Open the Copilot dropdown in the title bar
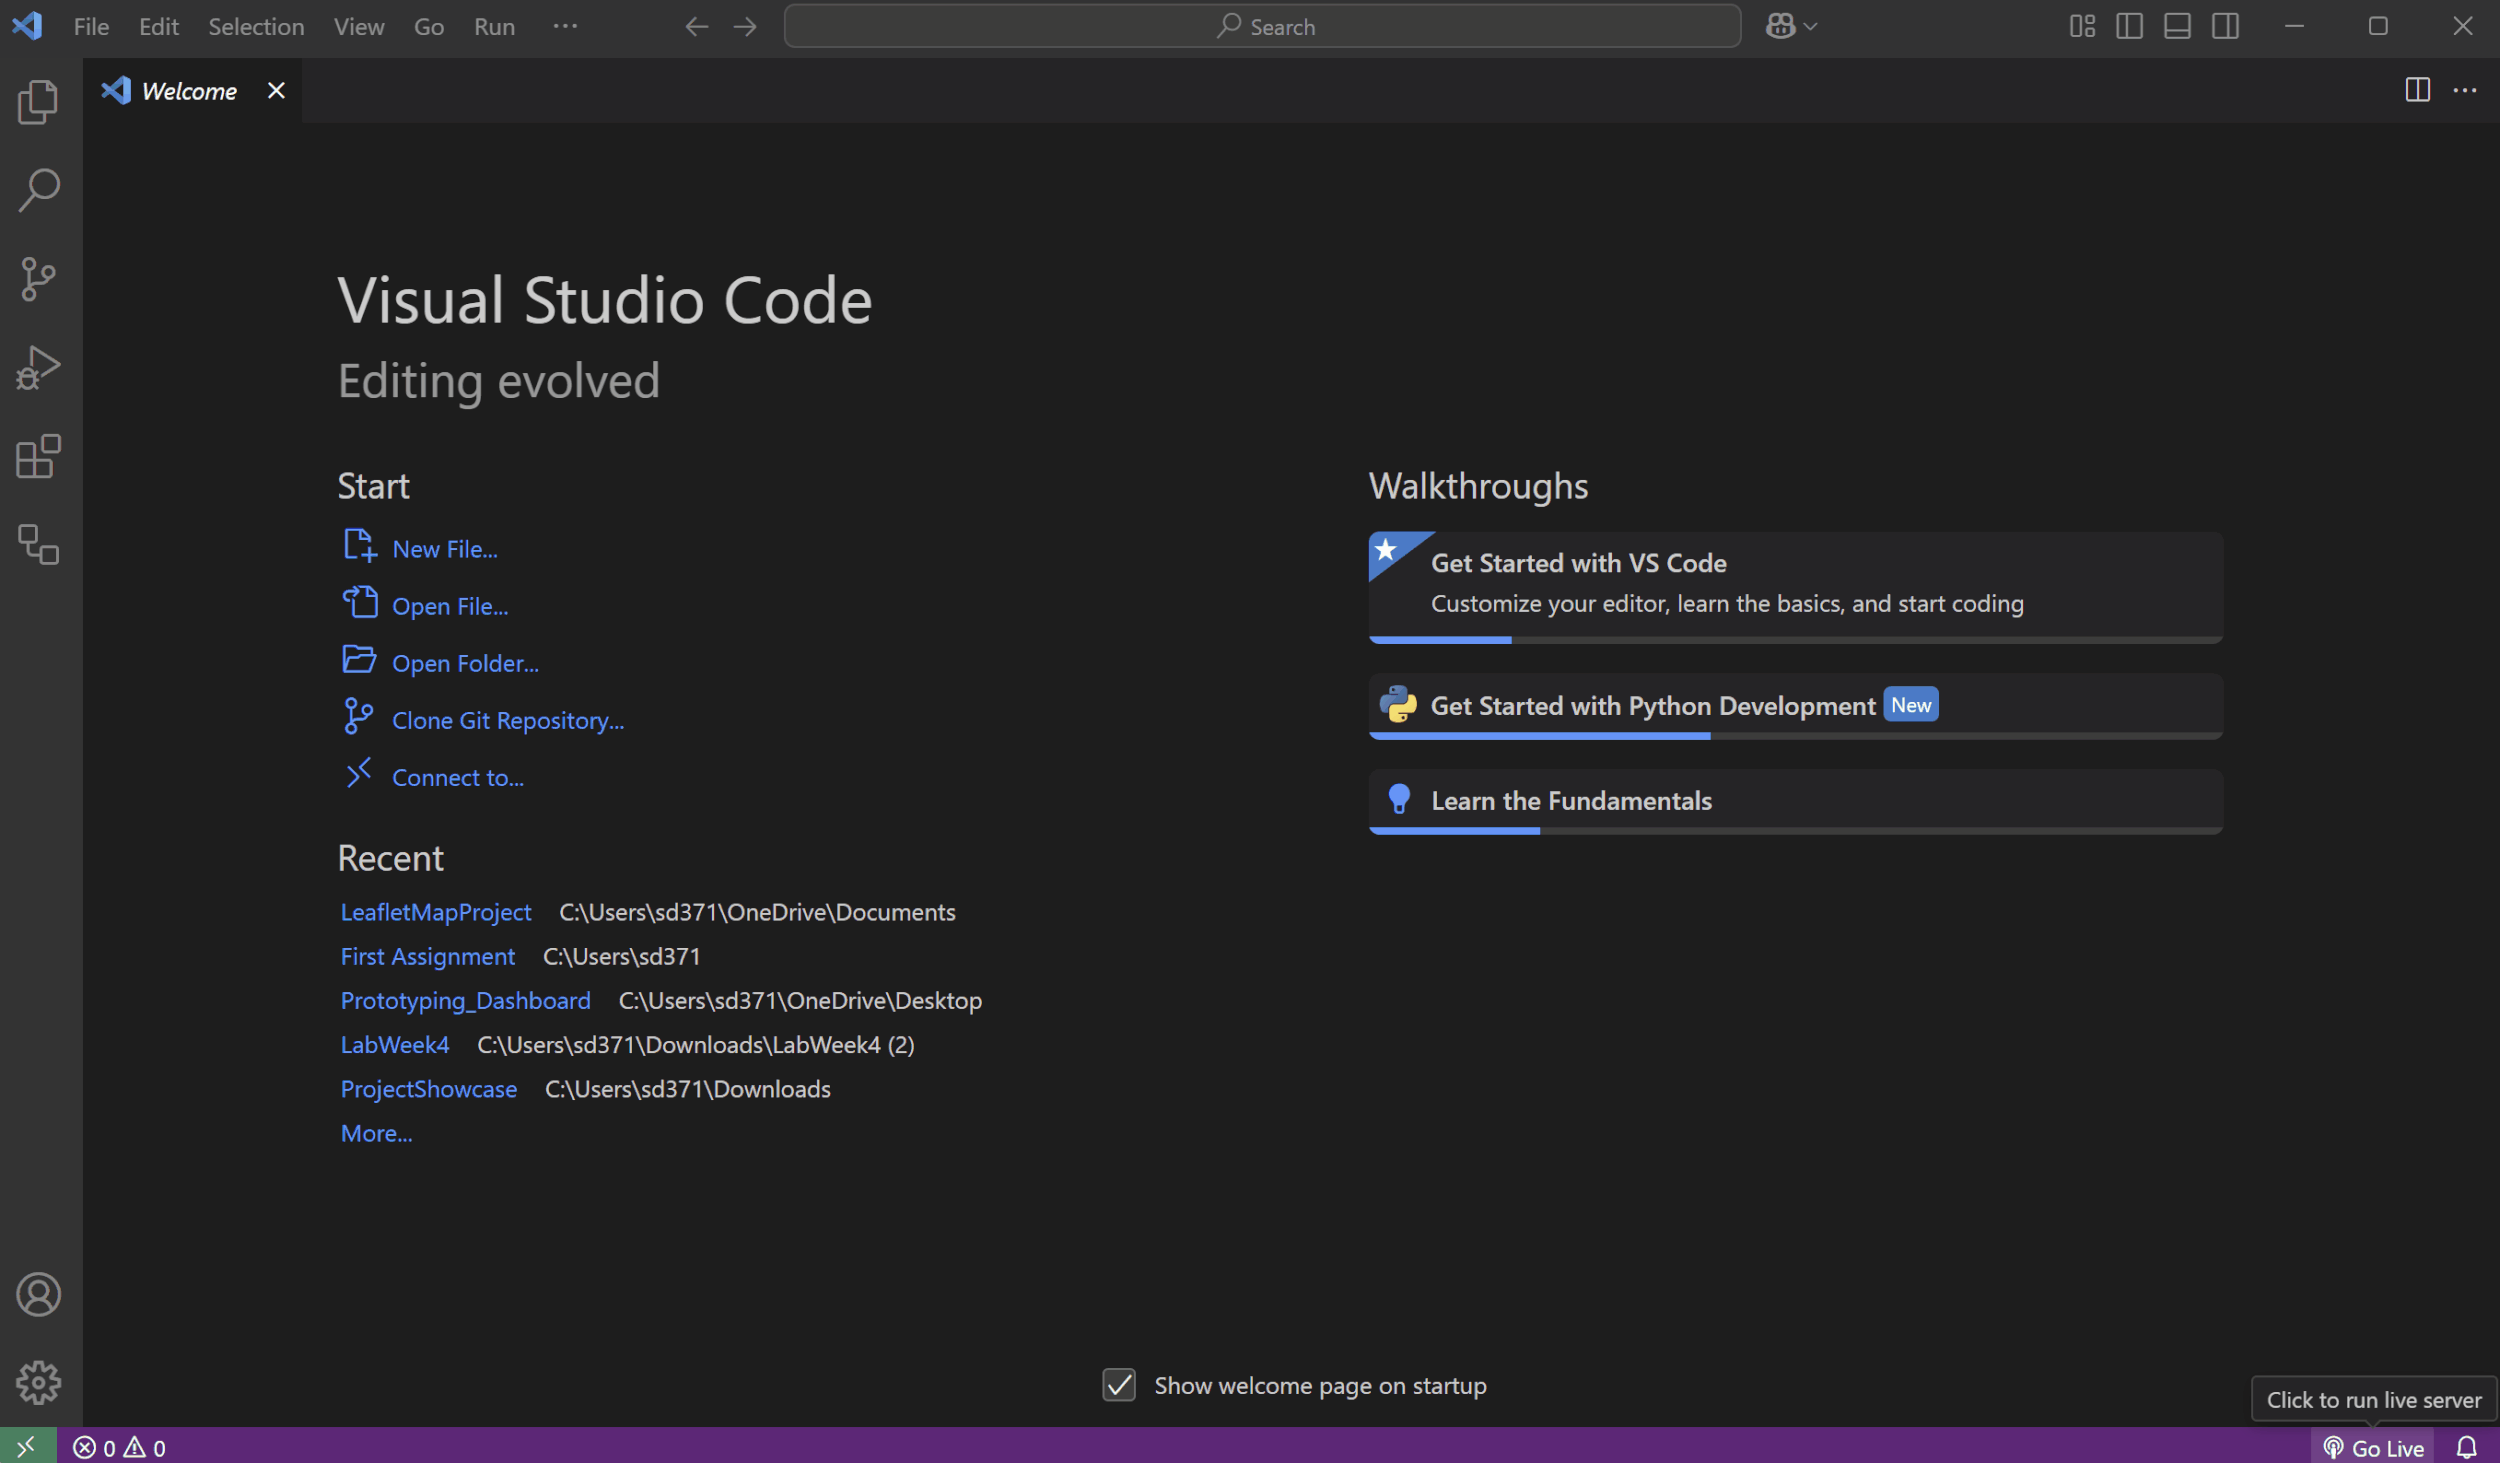 1790,26
